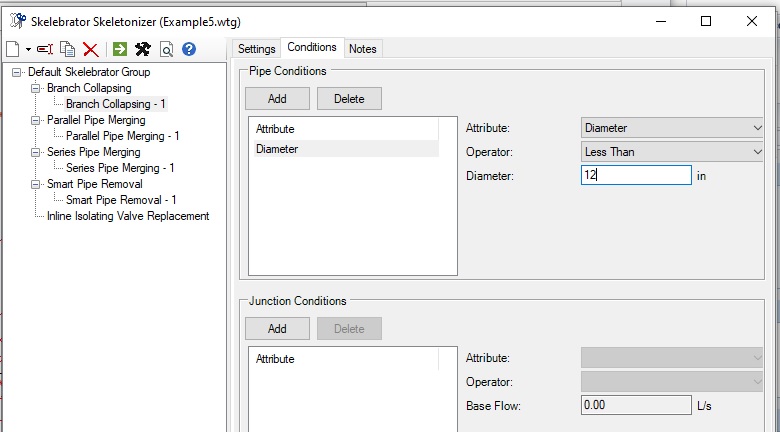Open the blue Help question mark icon
The width and height of the screenshot is (780, 432).
(189, 49)
